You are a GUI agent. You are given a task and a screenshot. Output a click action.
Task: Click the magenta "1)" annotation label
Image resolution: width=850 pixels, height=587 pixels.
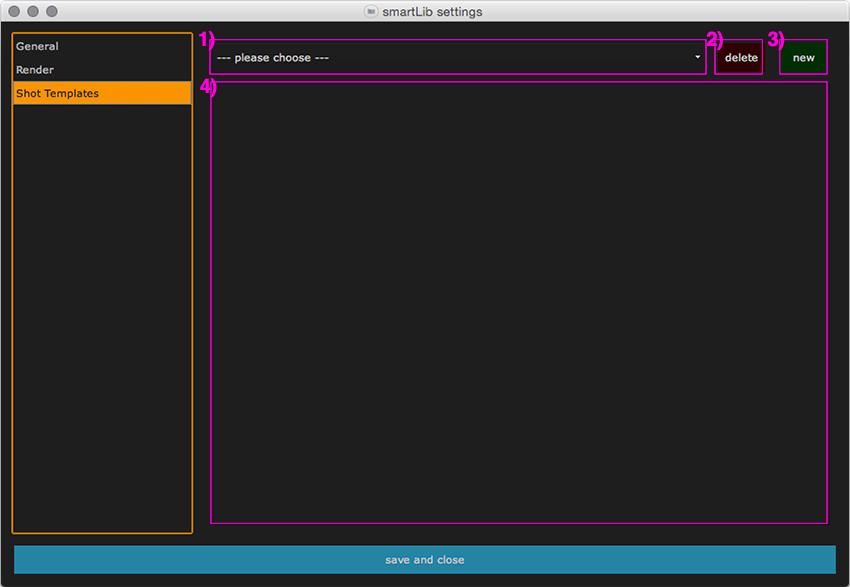pyautogui.click(x=206, y=40)
